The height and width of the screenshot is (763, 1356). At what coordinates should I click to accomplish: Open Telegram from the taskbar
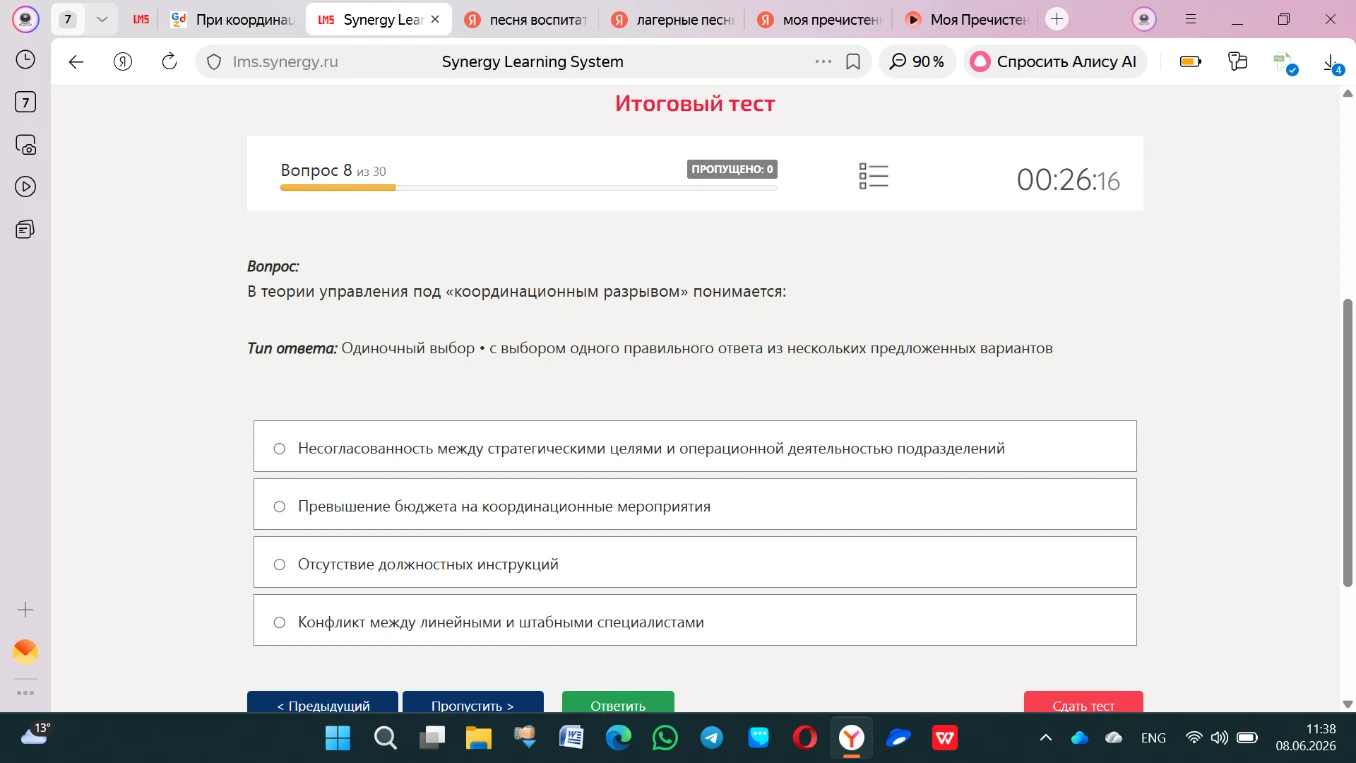coord(712,738)
